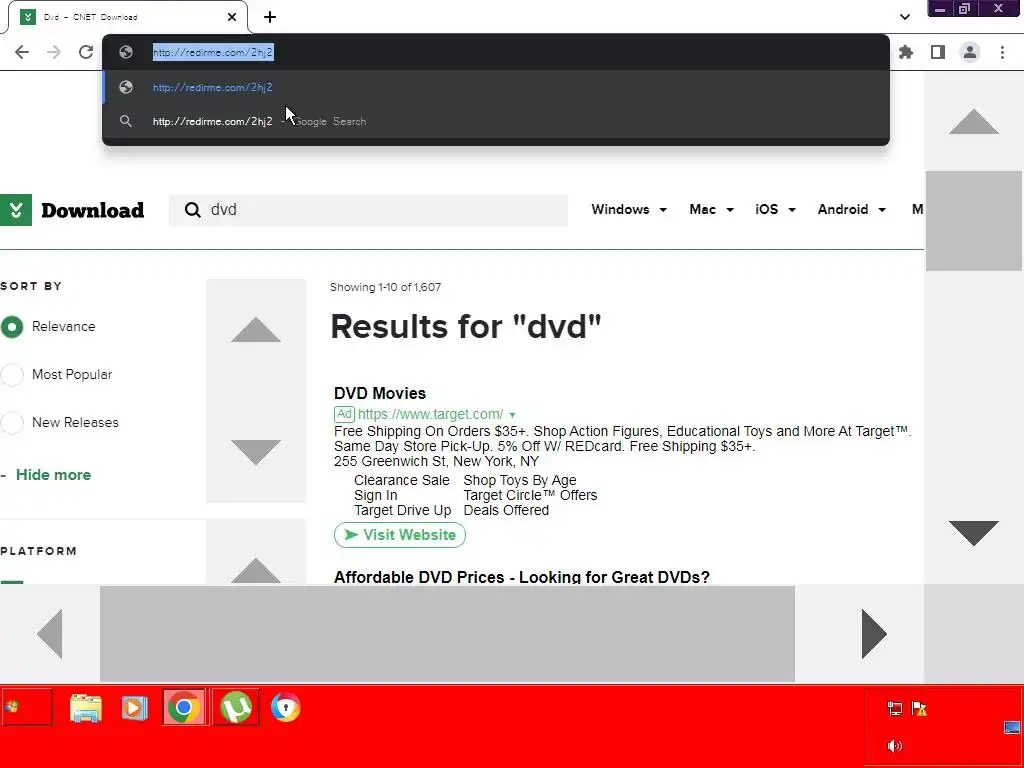Click the Show desktop monitor icon
Image resolution: width=1024 pixels, height=768 pixels.
[1012, 728]
